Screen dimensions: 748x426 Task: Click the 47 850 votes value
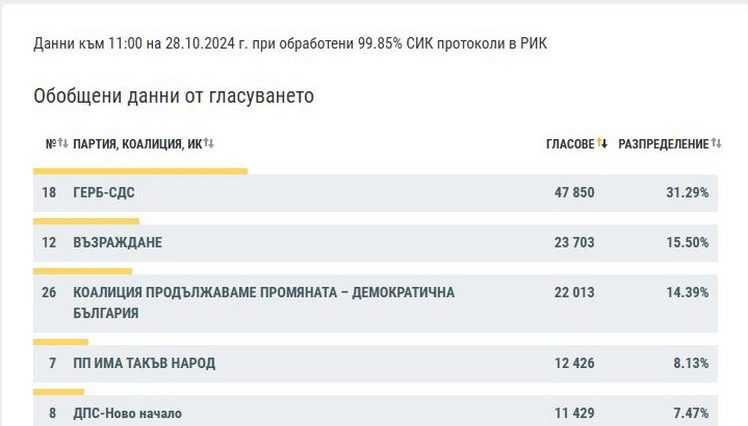(574, 192)
